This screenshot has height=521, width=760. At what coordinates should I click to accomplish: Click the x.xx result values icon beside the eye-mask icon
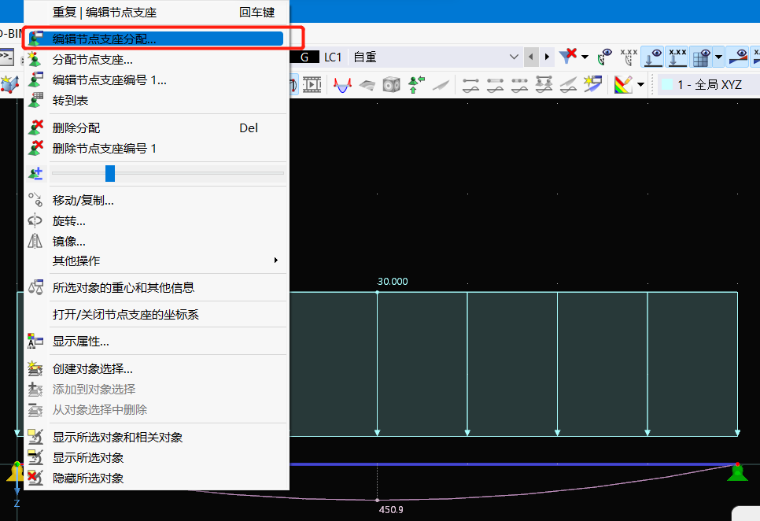pyautogui.click(x=629, y=57)
